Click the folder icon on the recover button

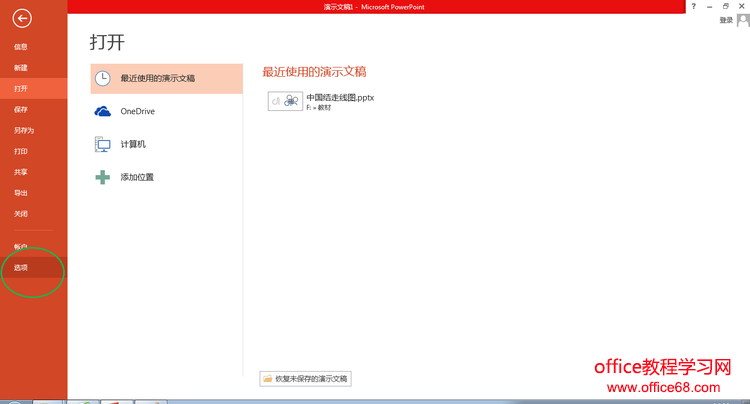click(267, 379)
